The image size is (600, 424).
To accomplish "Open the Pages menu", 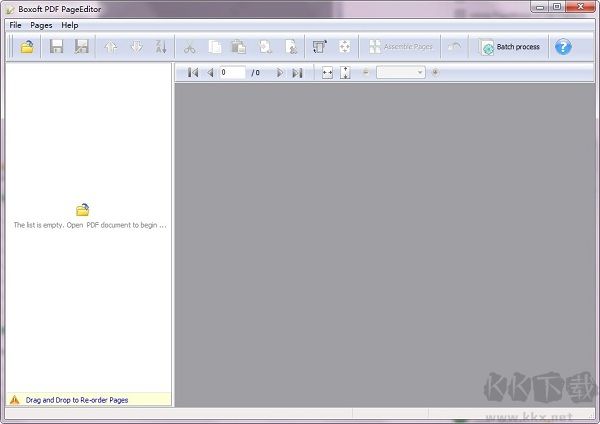I will 41,25.
